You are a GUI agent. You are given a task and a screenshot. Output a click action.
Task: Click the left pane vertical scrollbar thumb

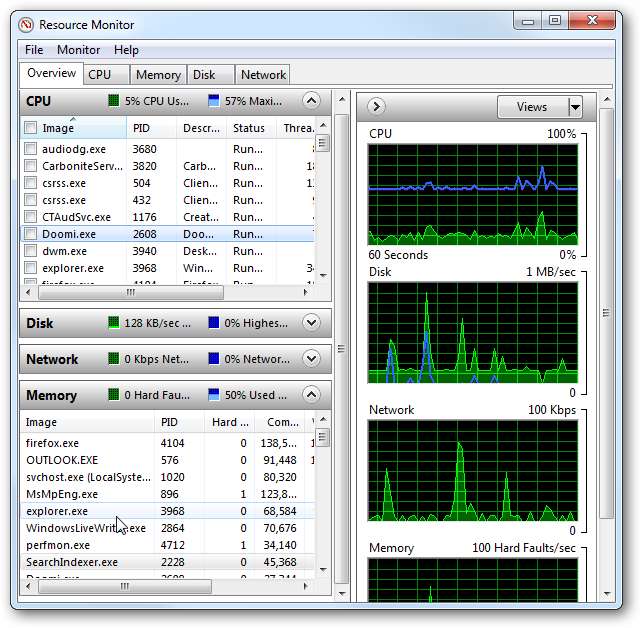pos(341,349)
